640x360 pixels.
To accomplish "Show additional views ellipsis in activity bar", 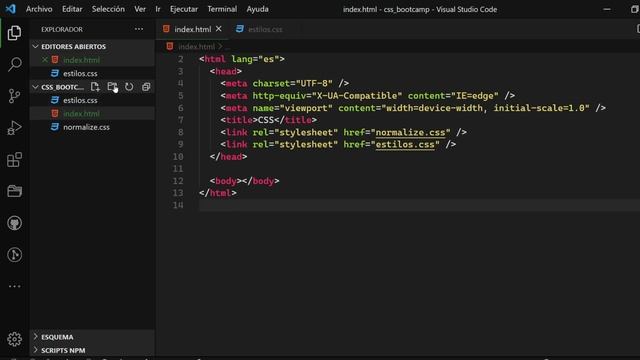I will click(14, 287).
